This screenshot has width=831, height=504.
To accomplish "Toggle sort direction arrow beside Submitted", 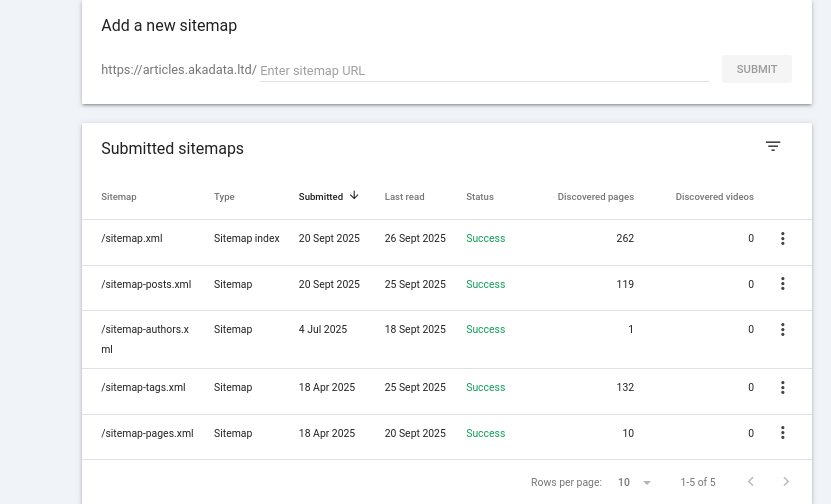I will (x=354, y=196).
